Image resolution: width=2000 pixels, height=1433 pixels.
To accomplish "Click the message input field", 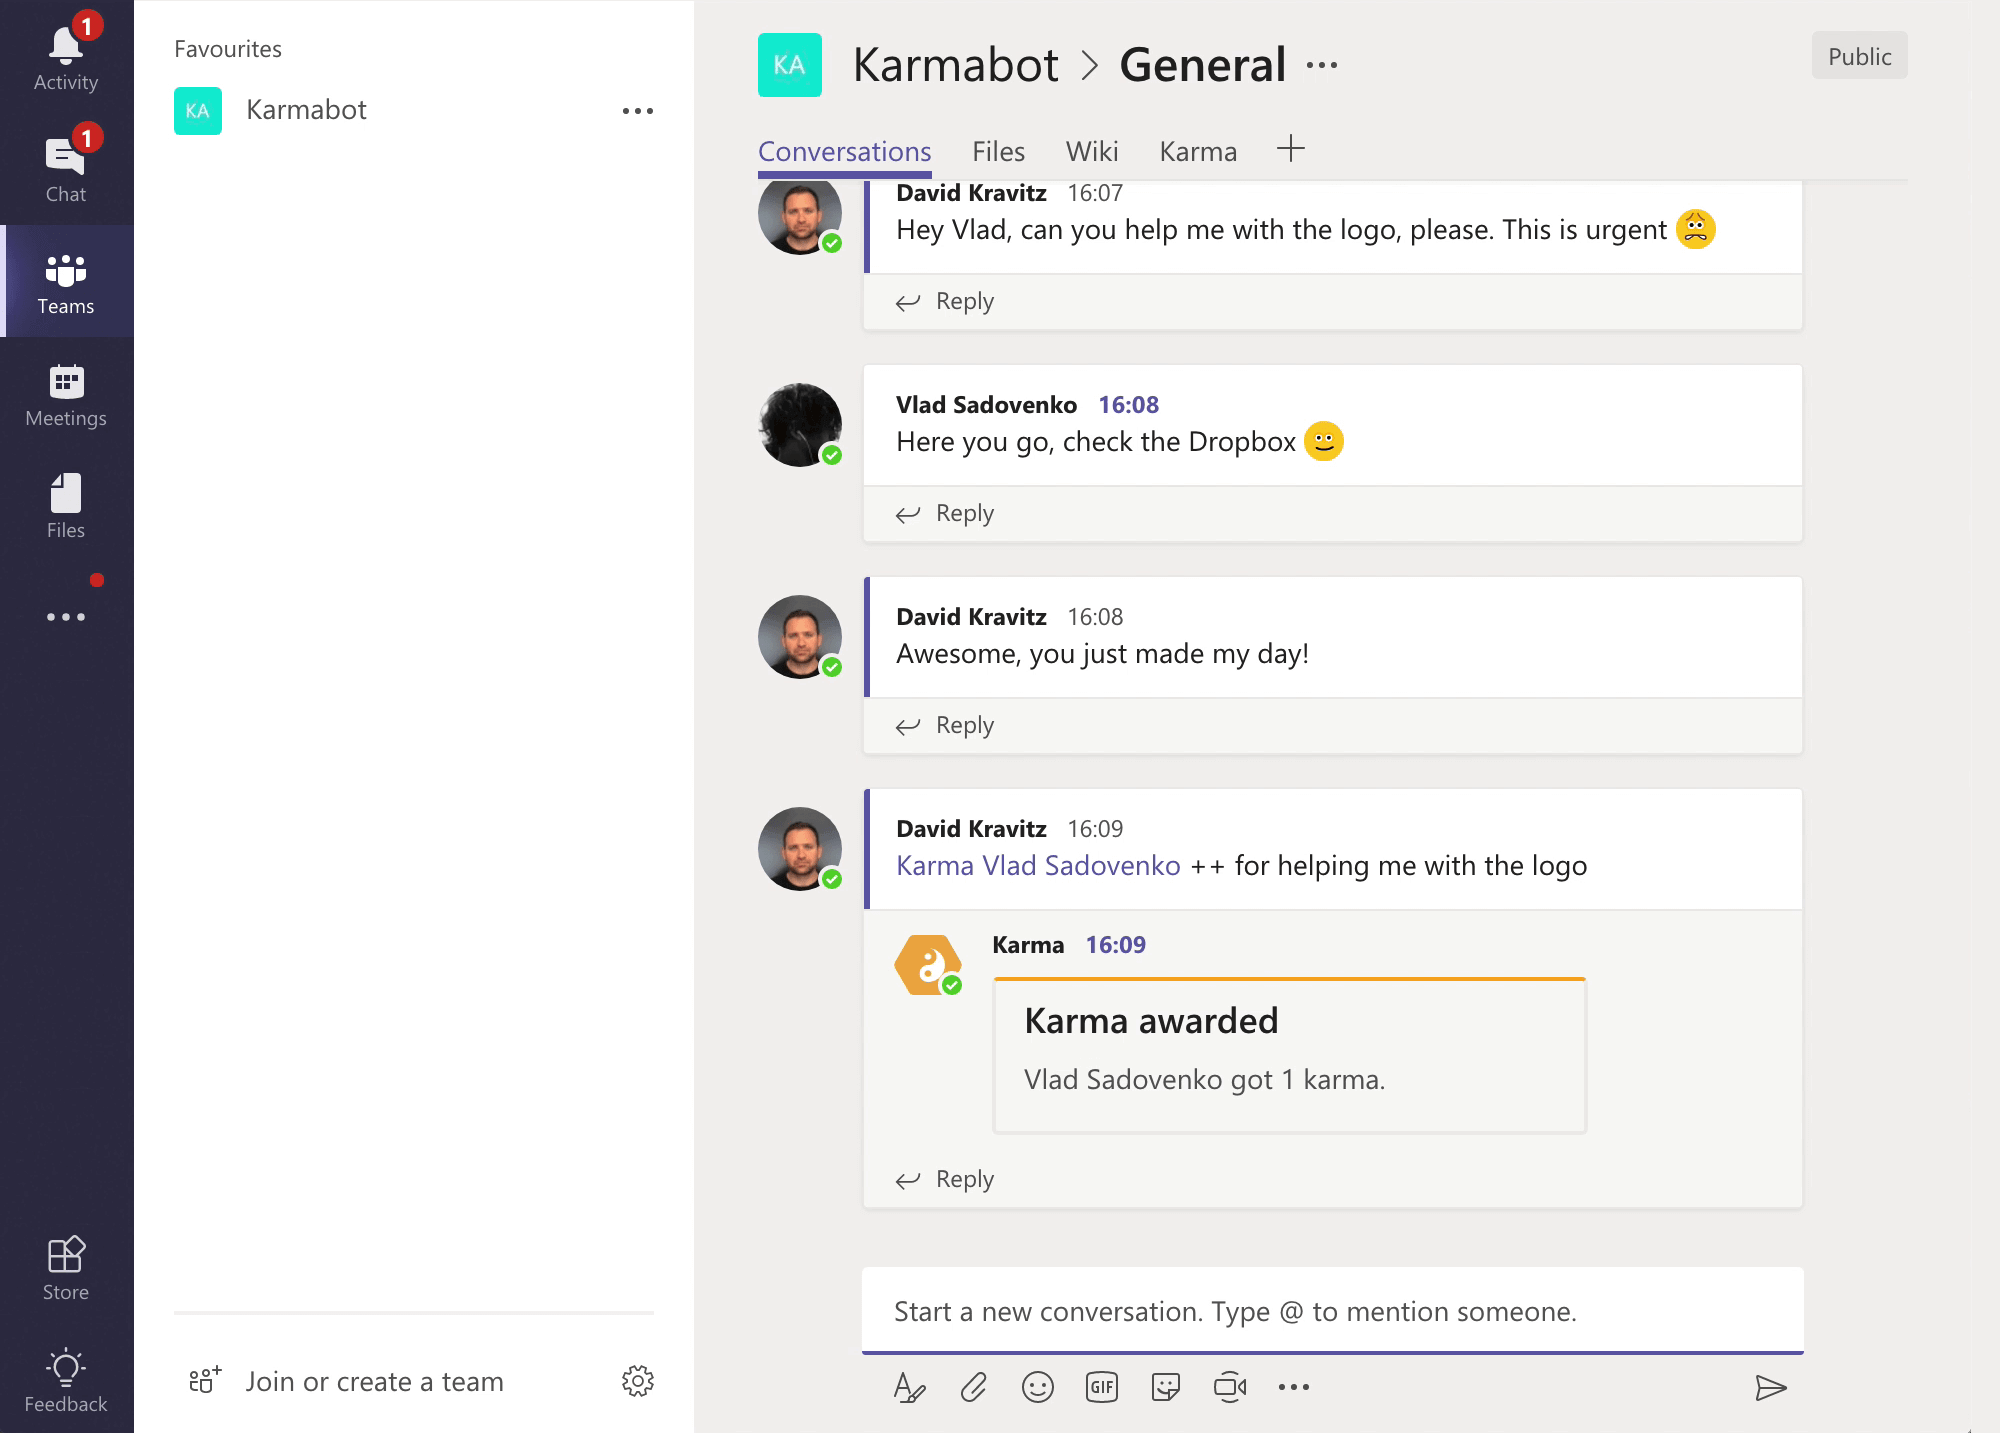I will (1332, 1310).
